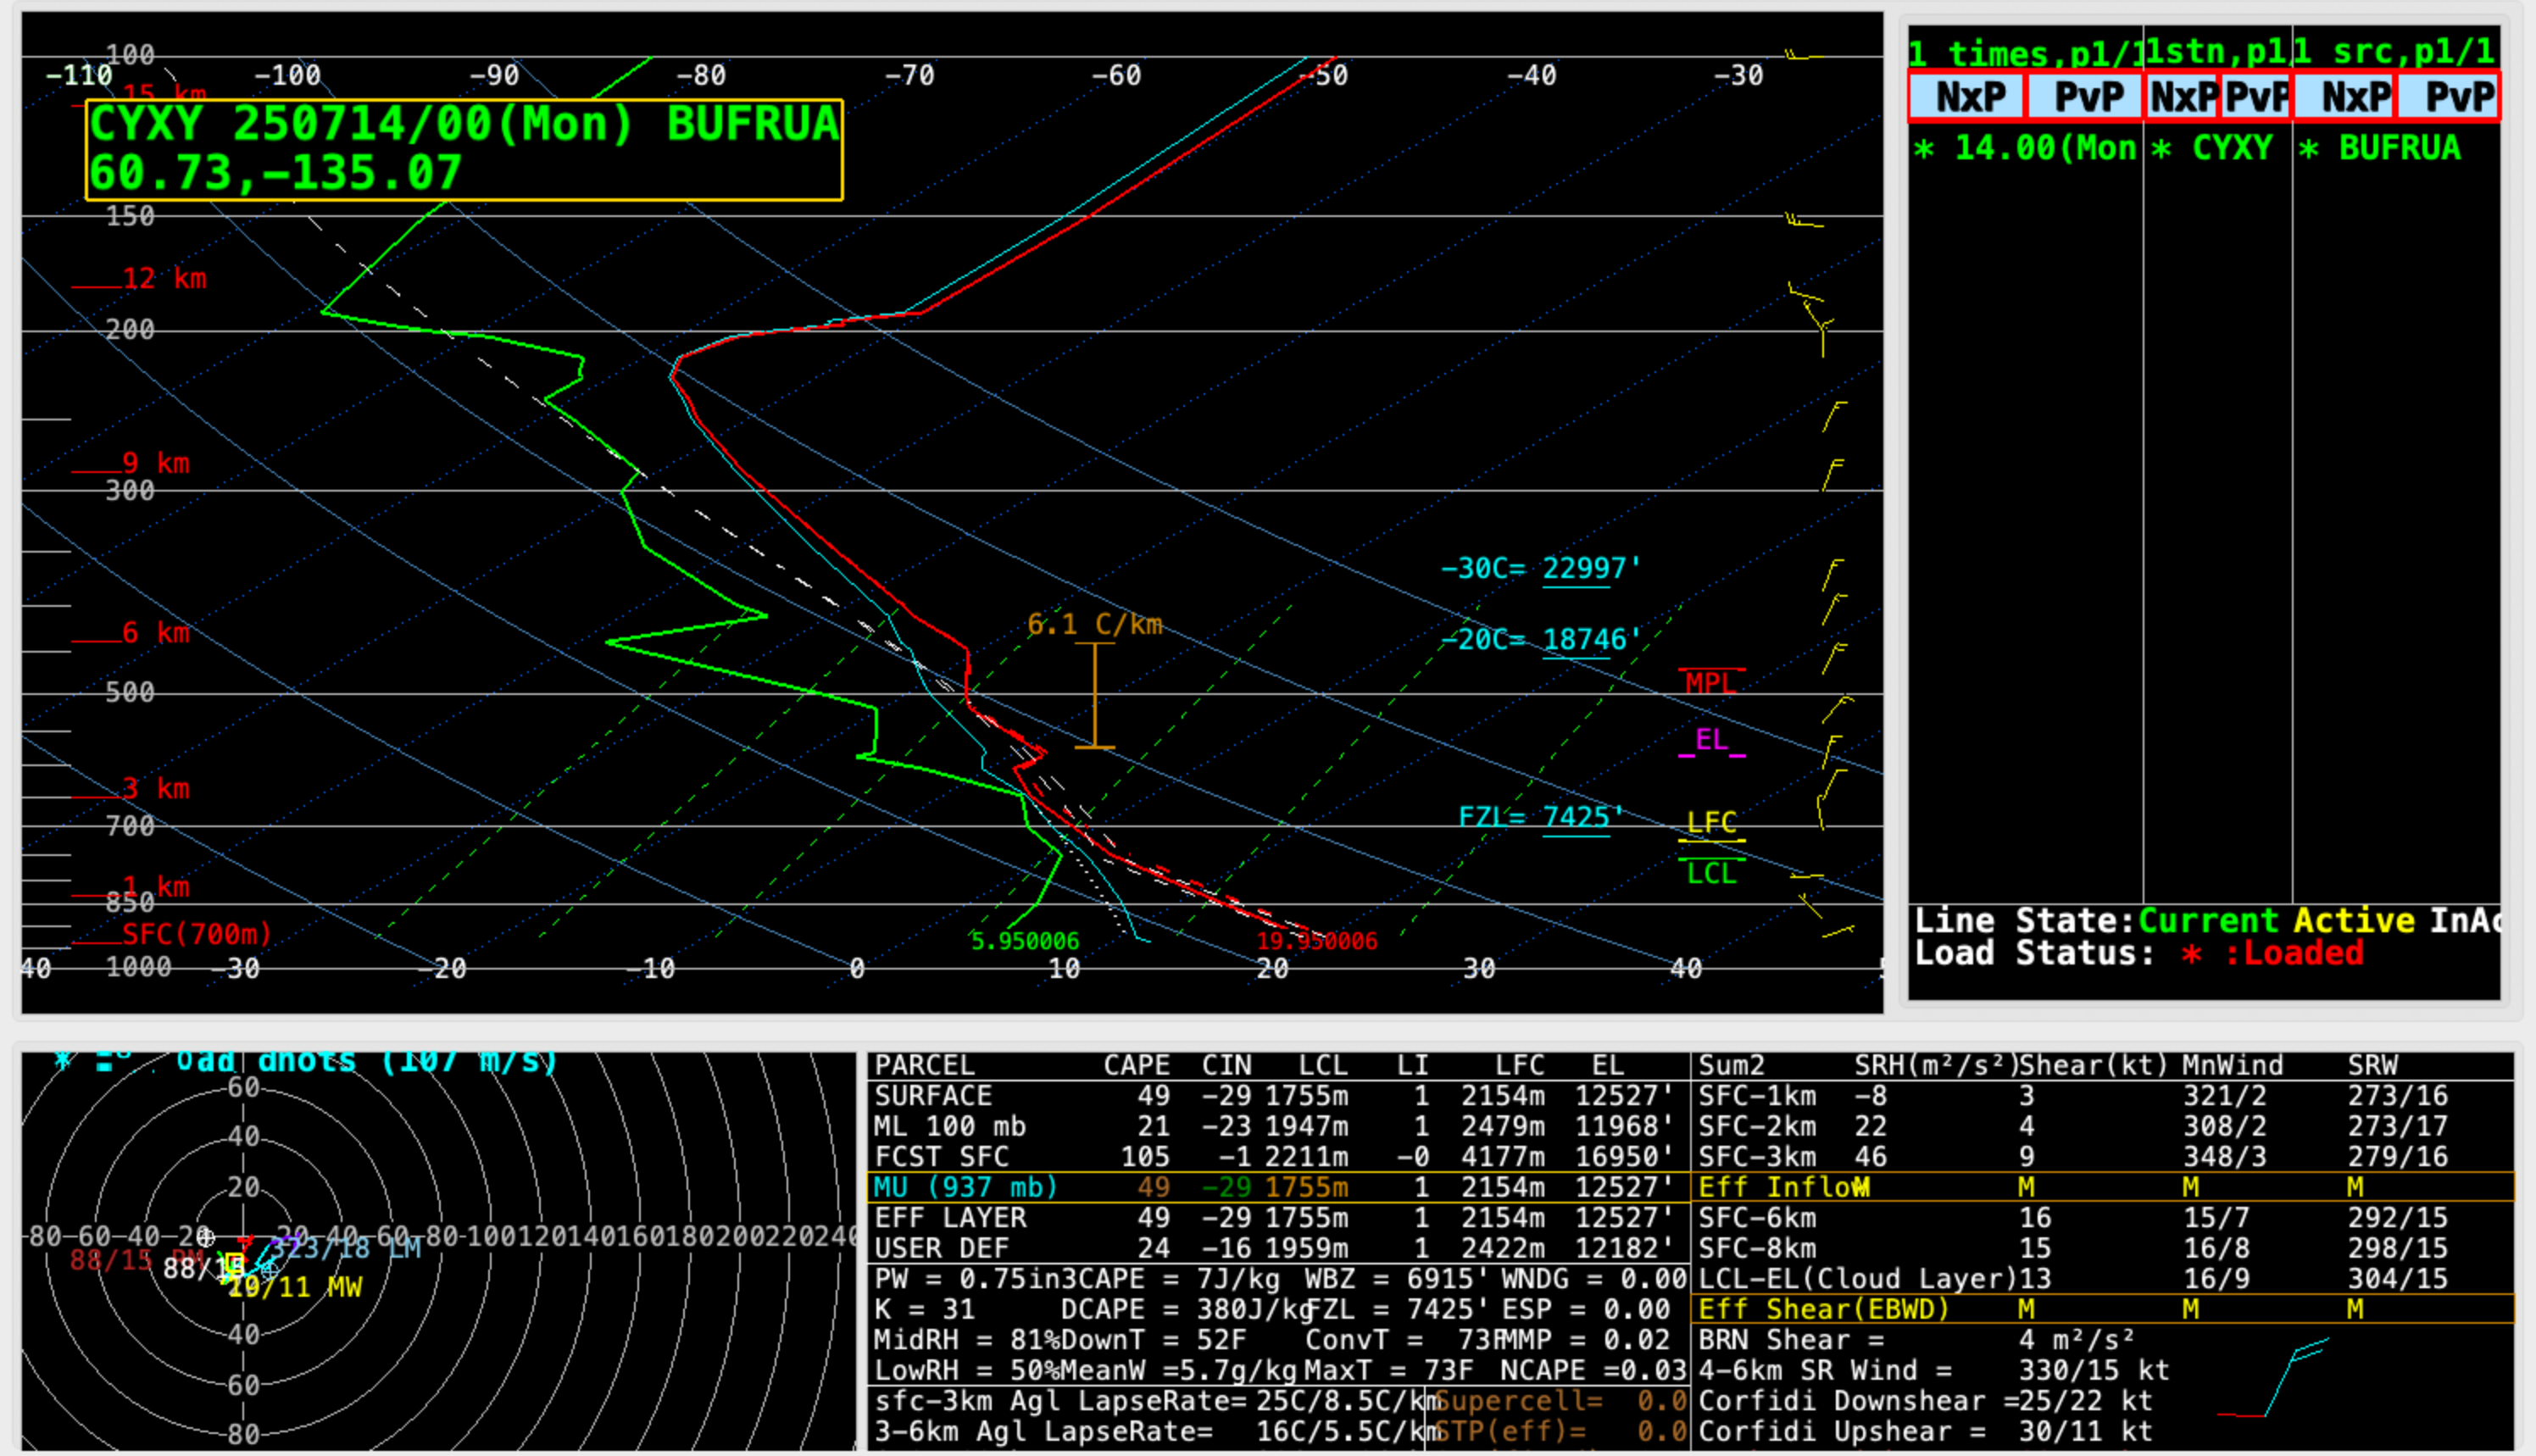2536x1456 pixels.
Task: Select the BUFRUA source entry
Action: (2380, 149)
